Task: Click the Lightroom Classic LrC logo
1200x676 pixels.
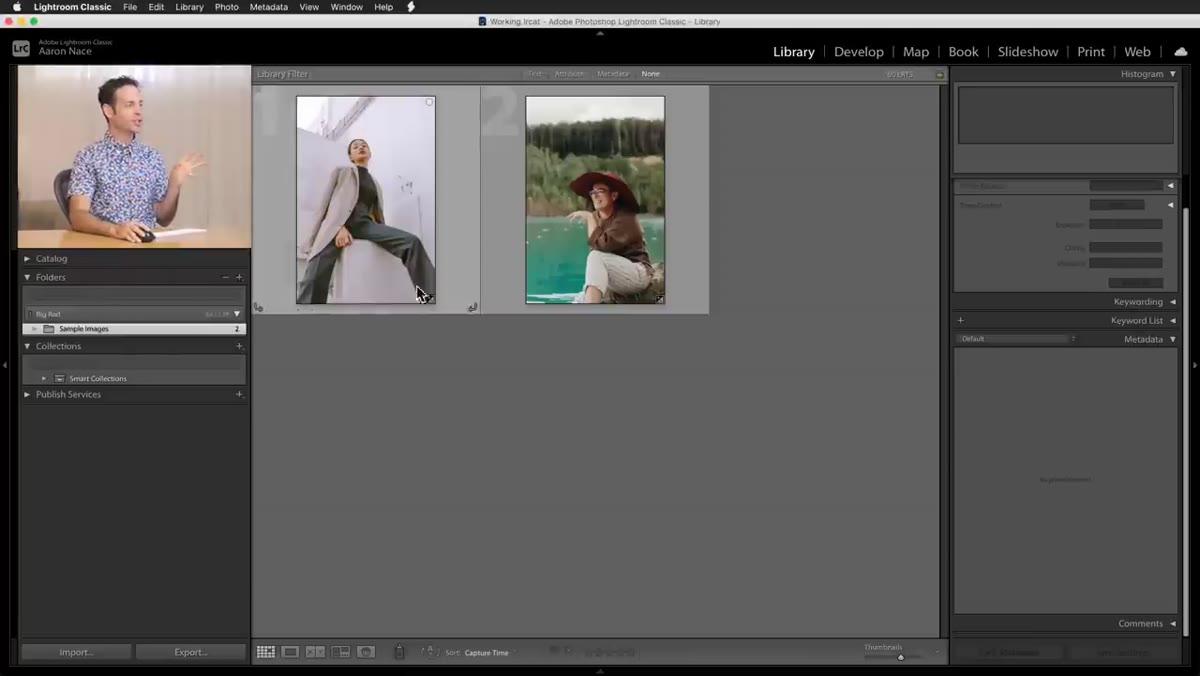Action: (x=21, y=47)
